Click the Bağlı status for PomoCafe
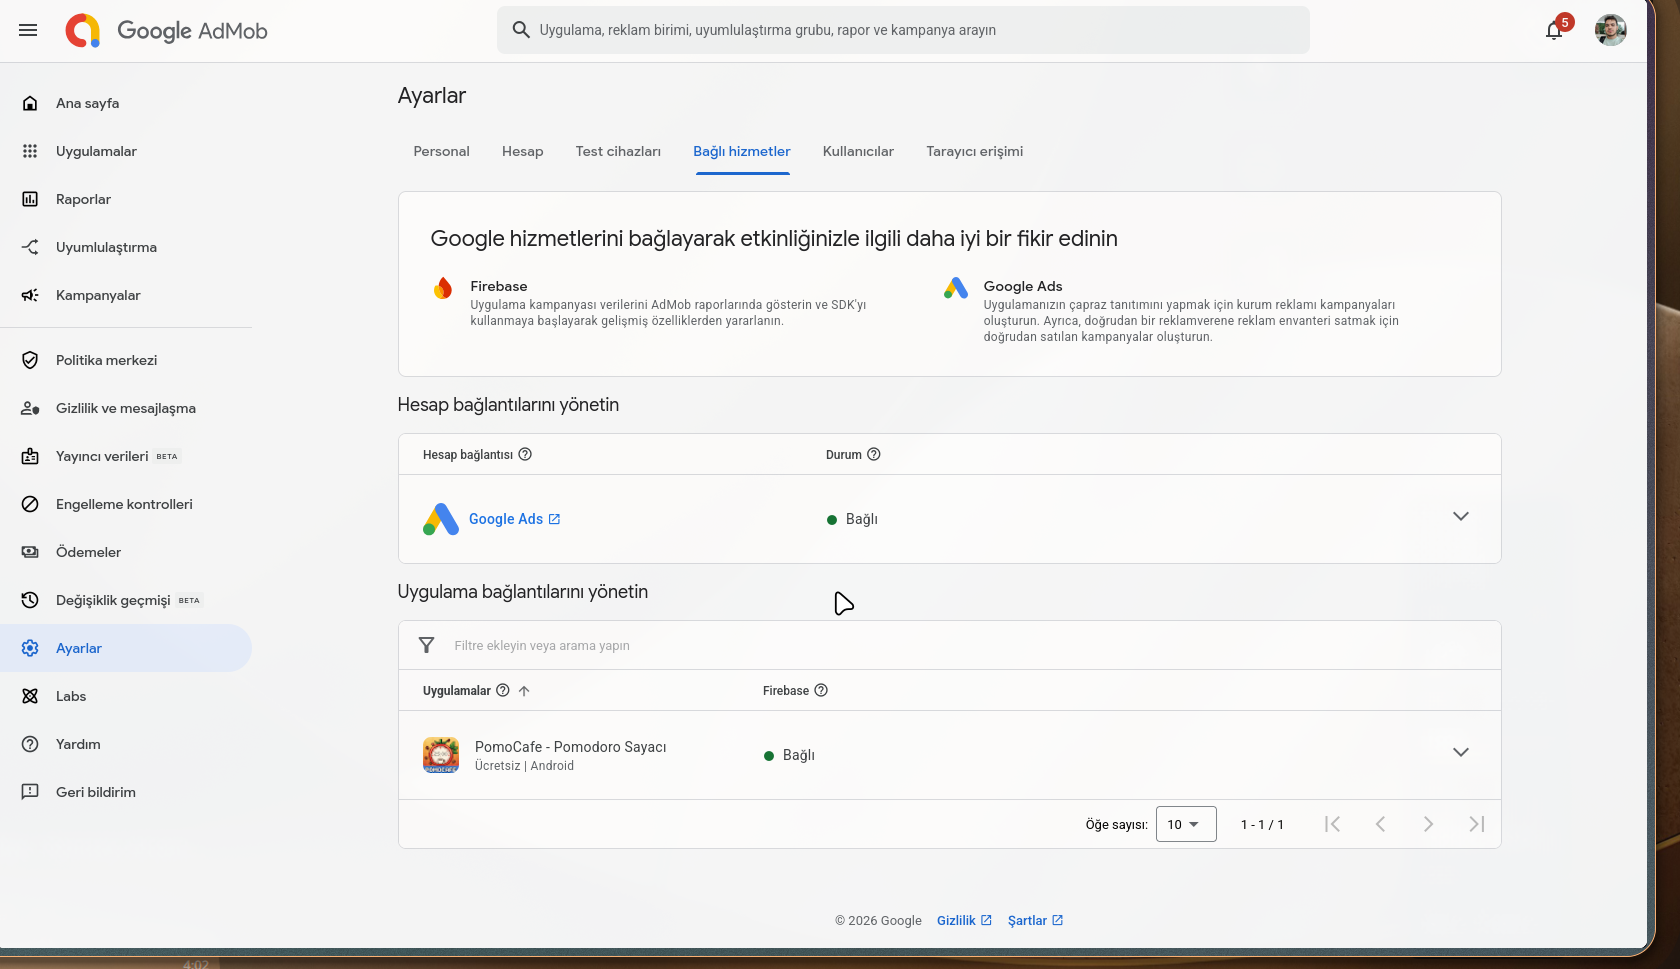The image size is (1680, 969). 789,755
